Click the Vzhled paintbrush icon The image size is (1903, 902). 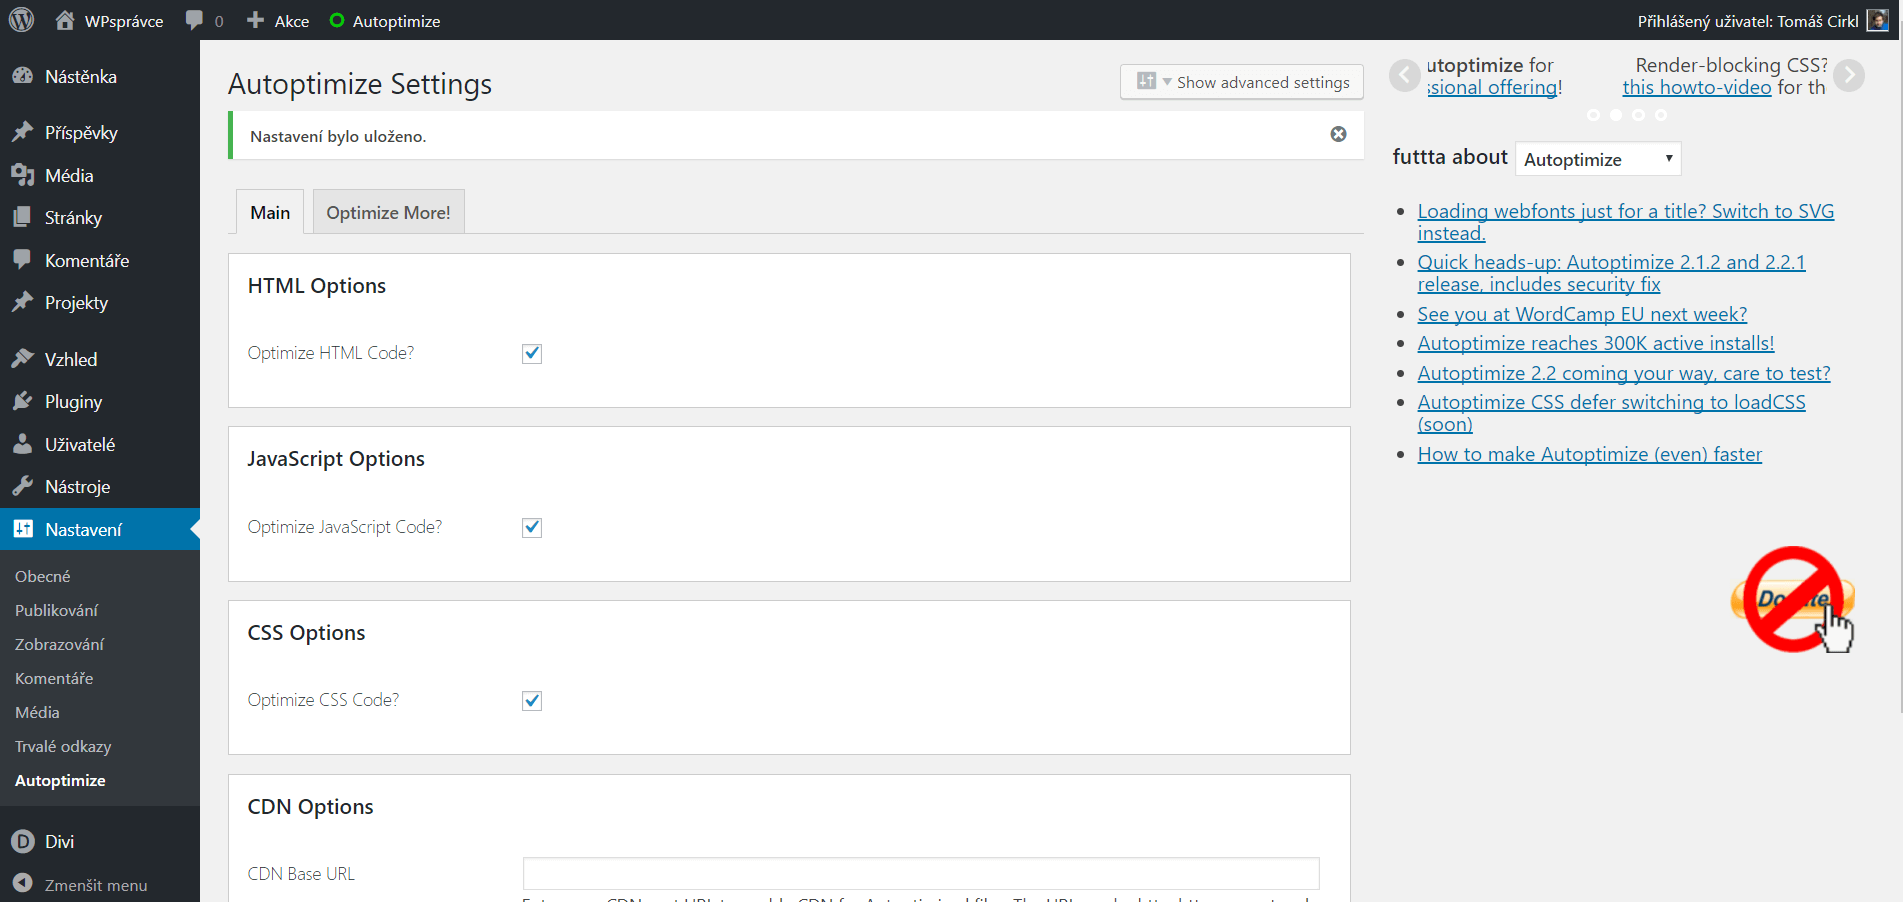coord(22,359)
